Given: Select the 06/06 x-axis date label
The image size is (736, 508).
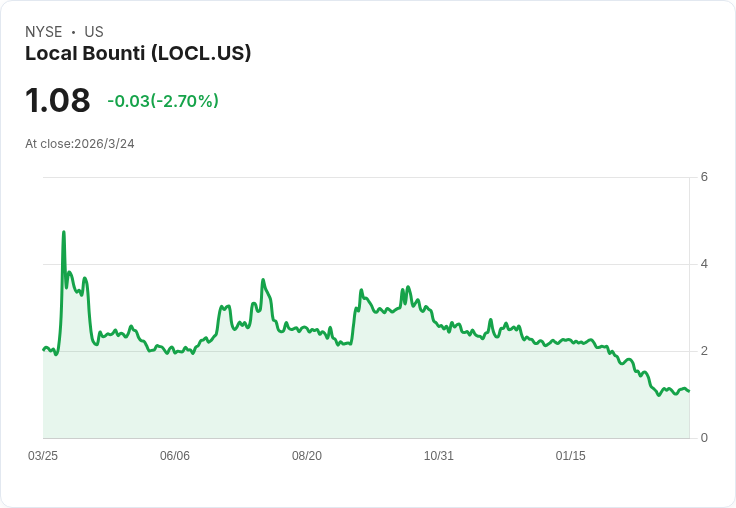Looking at the screenshot, I should tap(175, 456).
